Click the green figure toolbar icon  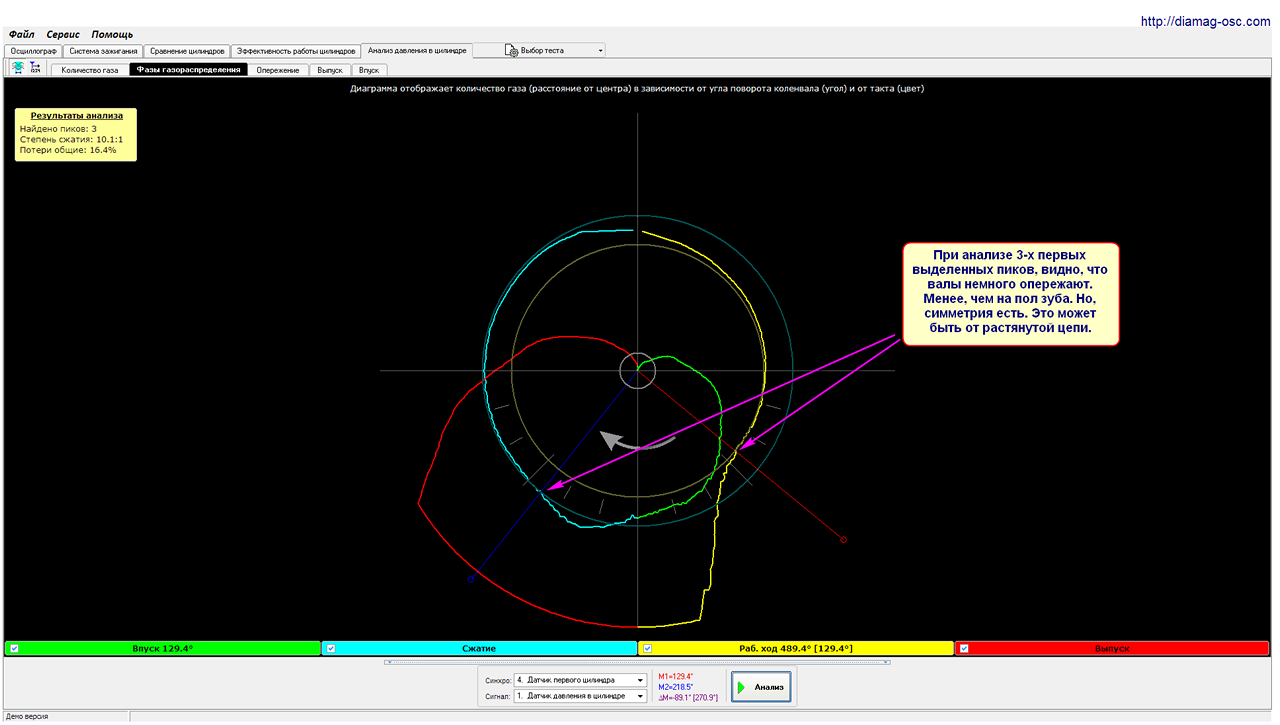18,67
